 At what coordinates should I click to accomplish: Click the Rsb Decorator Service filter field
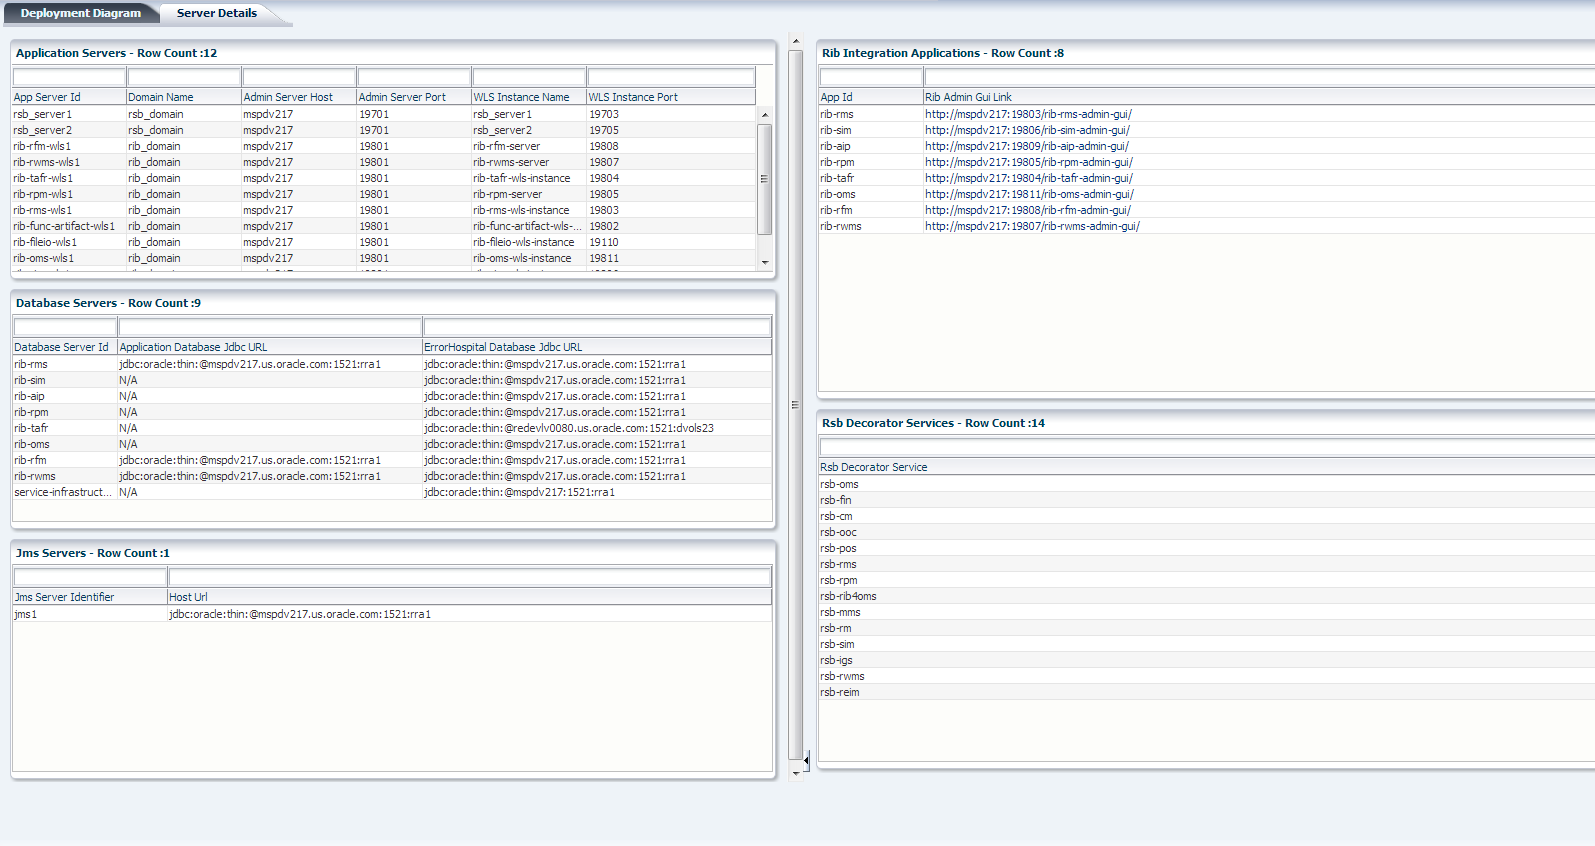1207,447
